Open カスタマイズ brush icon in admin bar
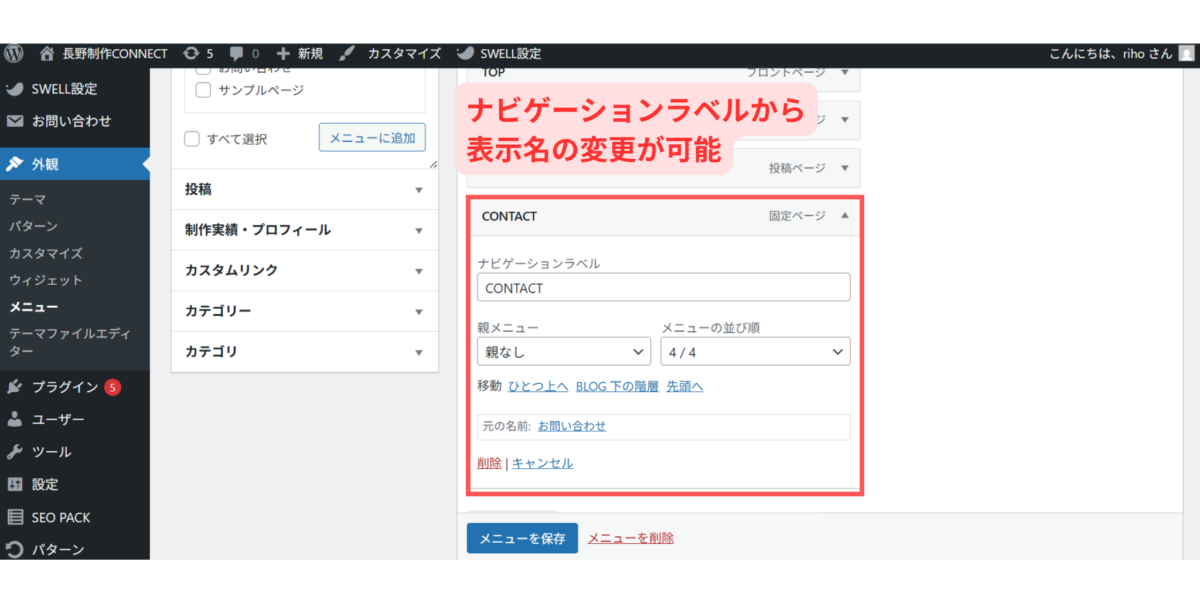Screen dimensions: 1200x603 click(346, 54)
